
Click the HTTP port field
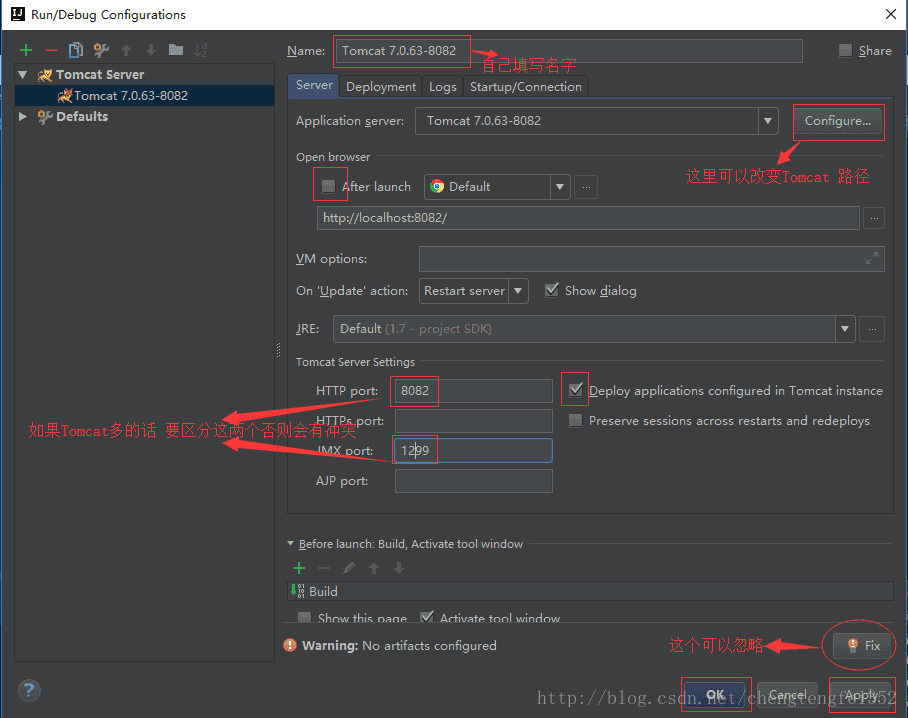473,391
